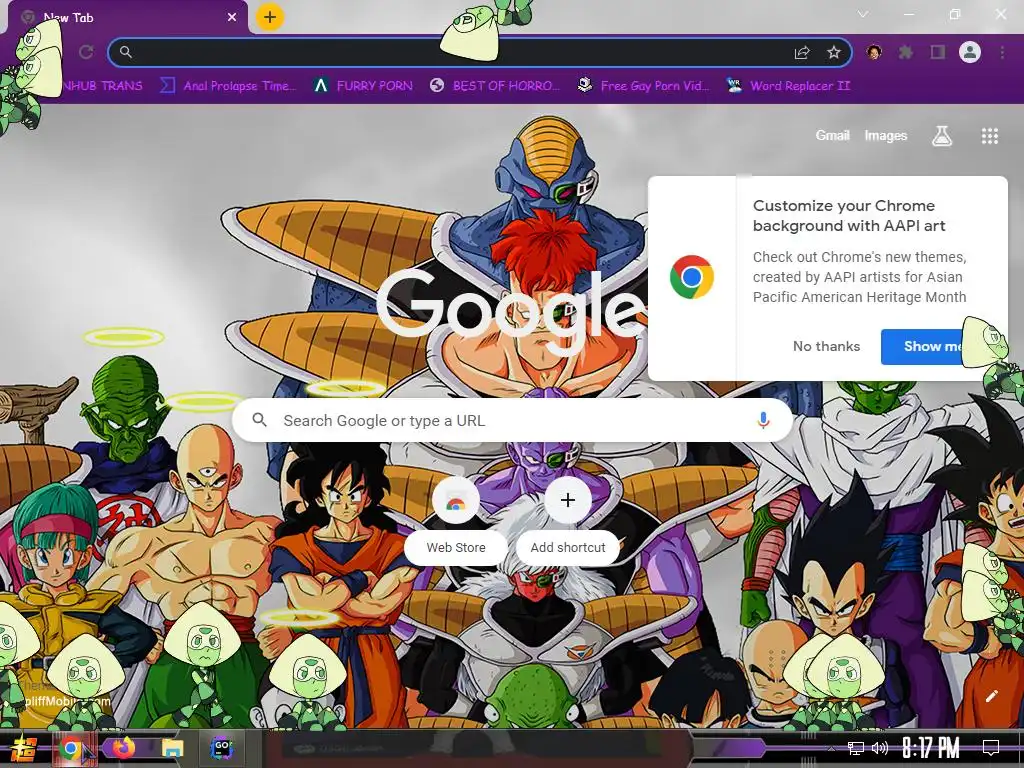Open the Gmail link
Screen dimensions: 1024x768
click(833, 135)
